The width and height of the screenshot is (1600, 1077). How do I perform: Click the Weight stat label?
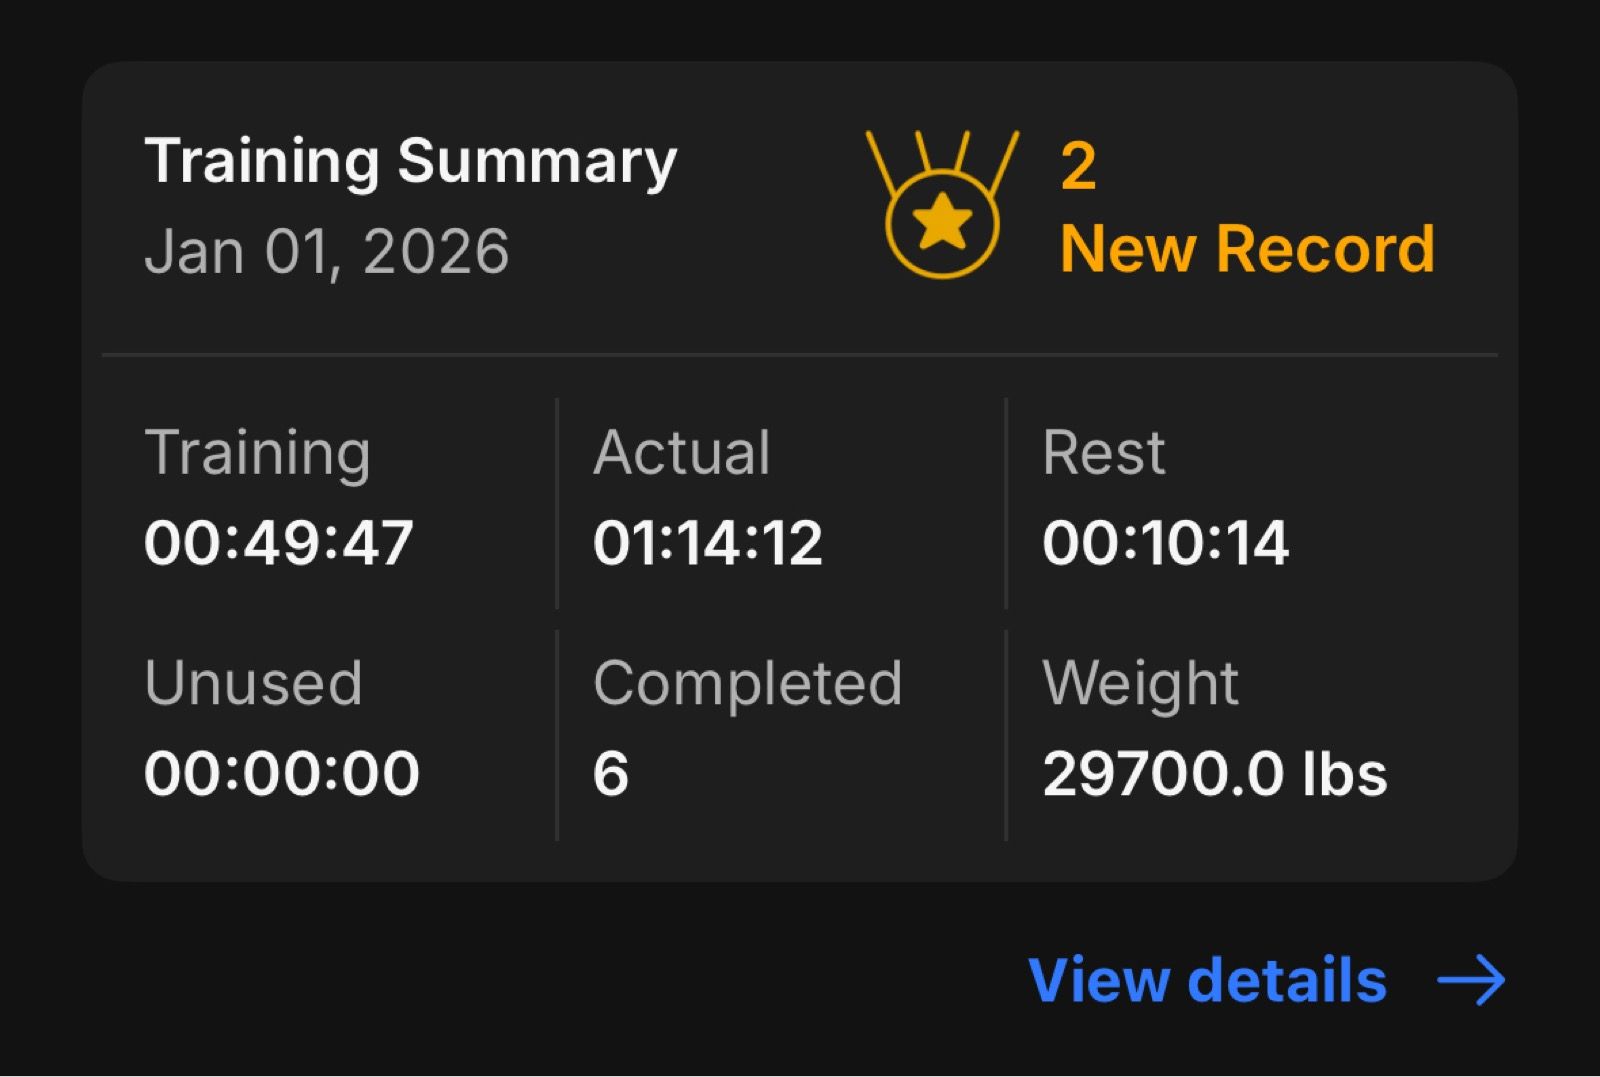(1140, 684)
